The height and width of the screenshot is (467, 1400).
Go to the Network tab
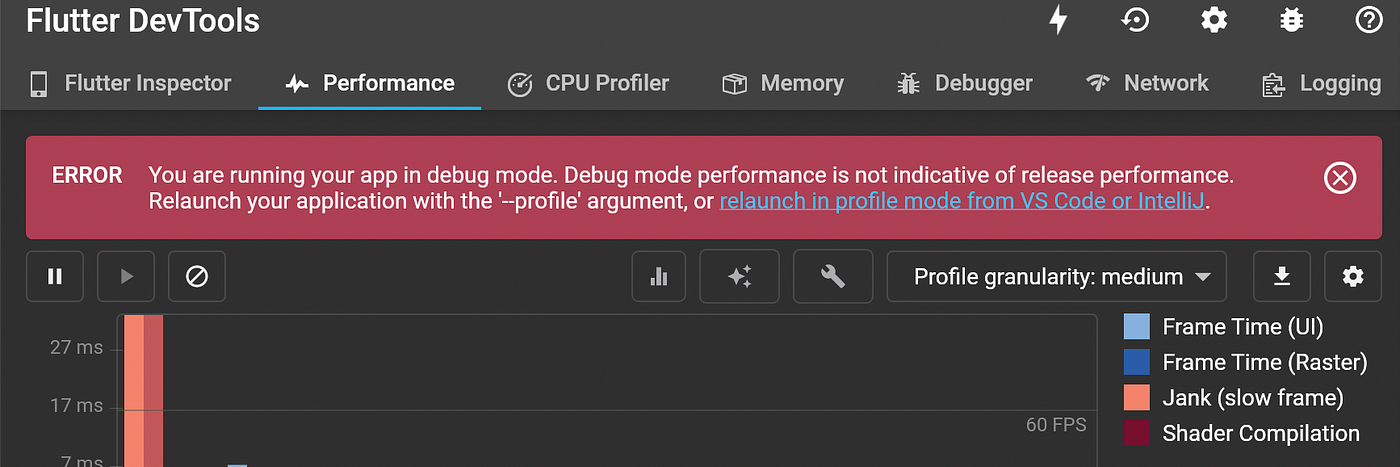tap(1147, 83)
